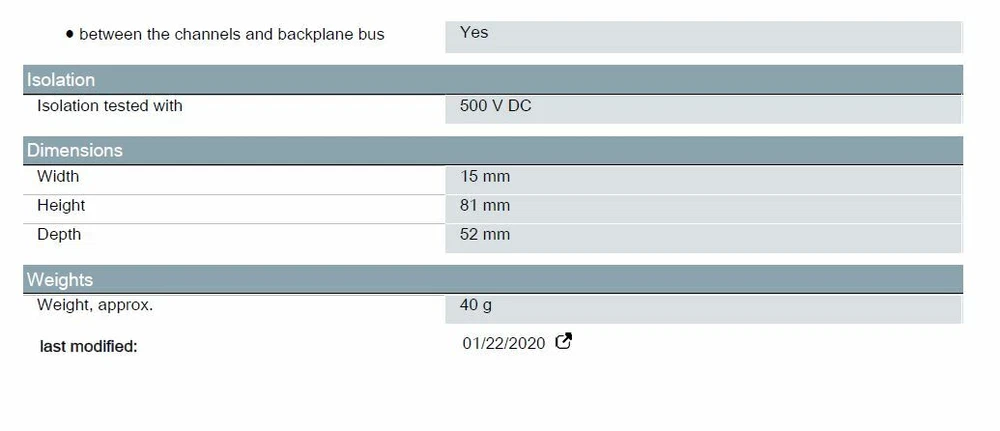The width and height of the screenshot is (1000, 431).
Task: Select the 40 g weight value
Action: point(476,306)
